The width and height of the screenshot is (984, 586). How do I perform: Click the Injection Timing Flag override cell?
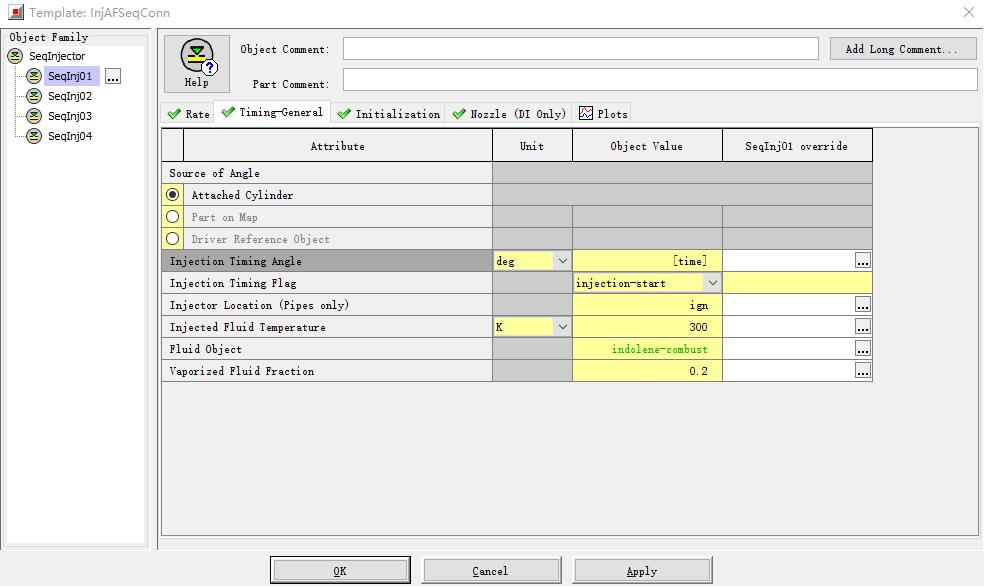click(797, 283)
